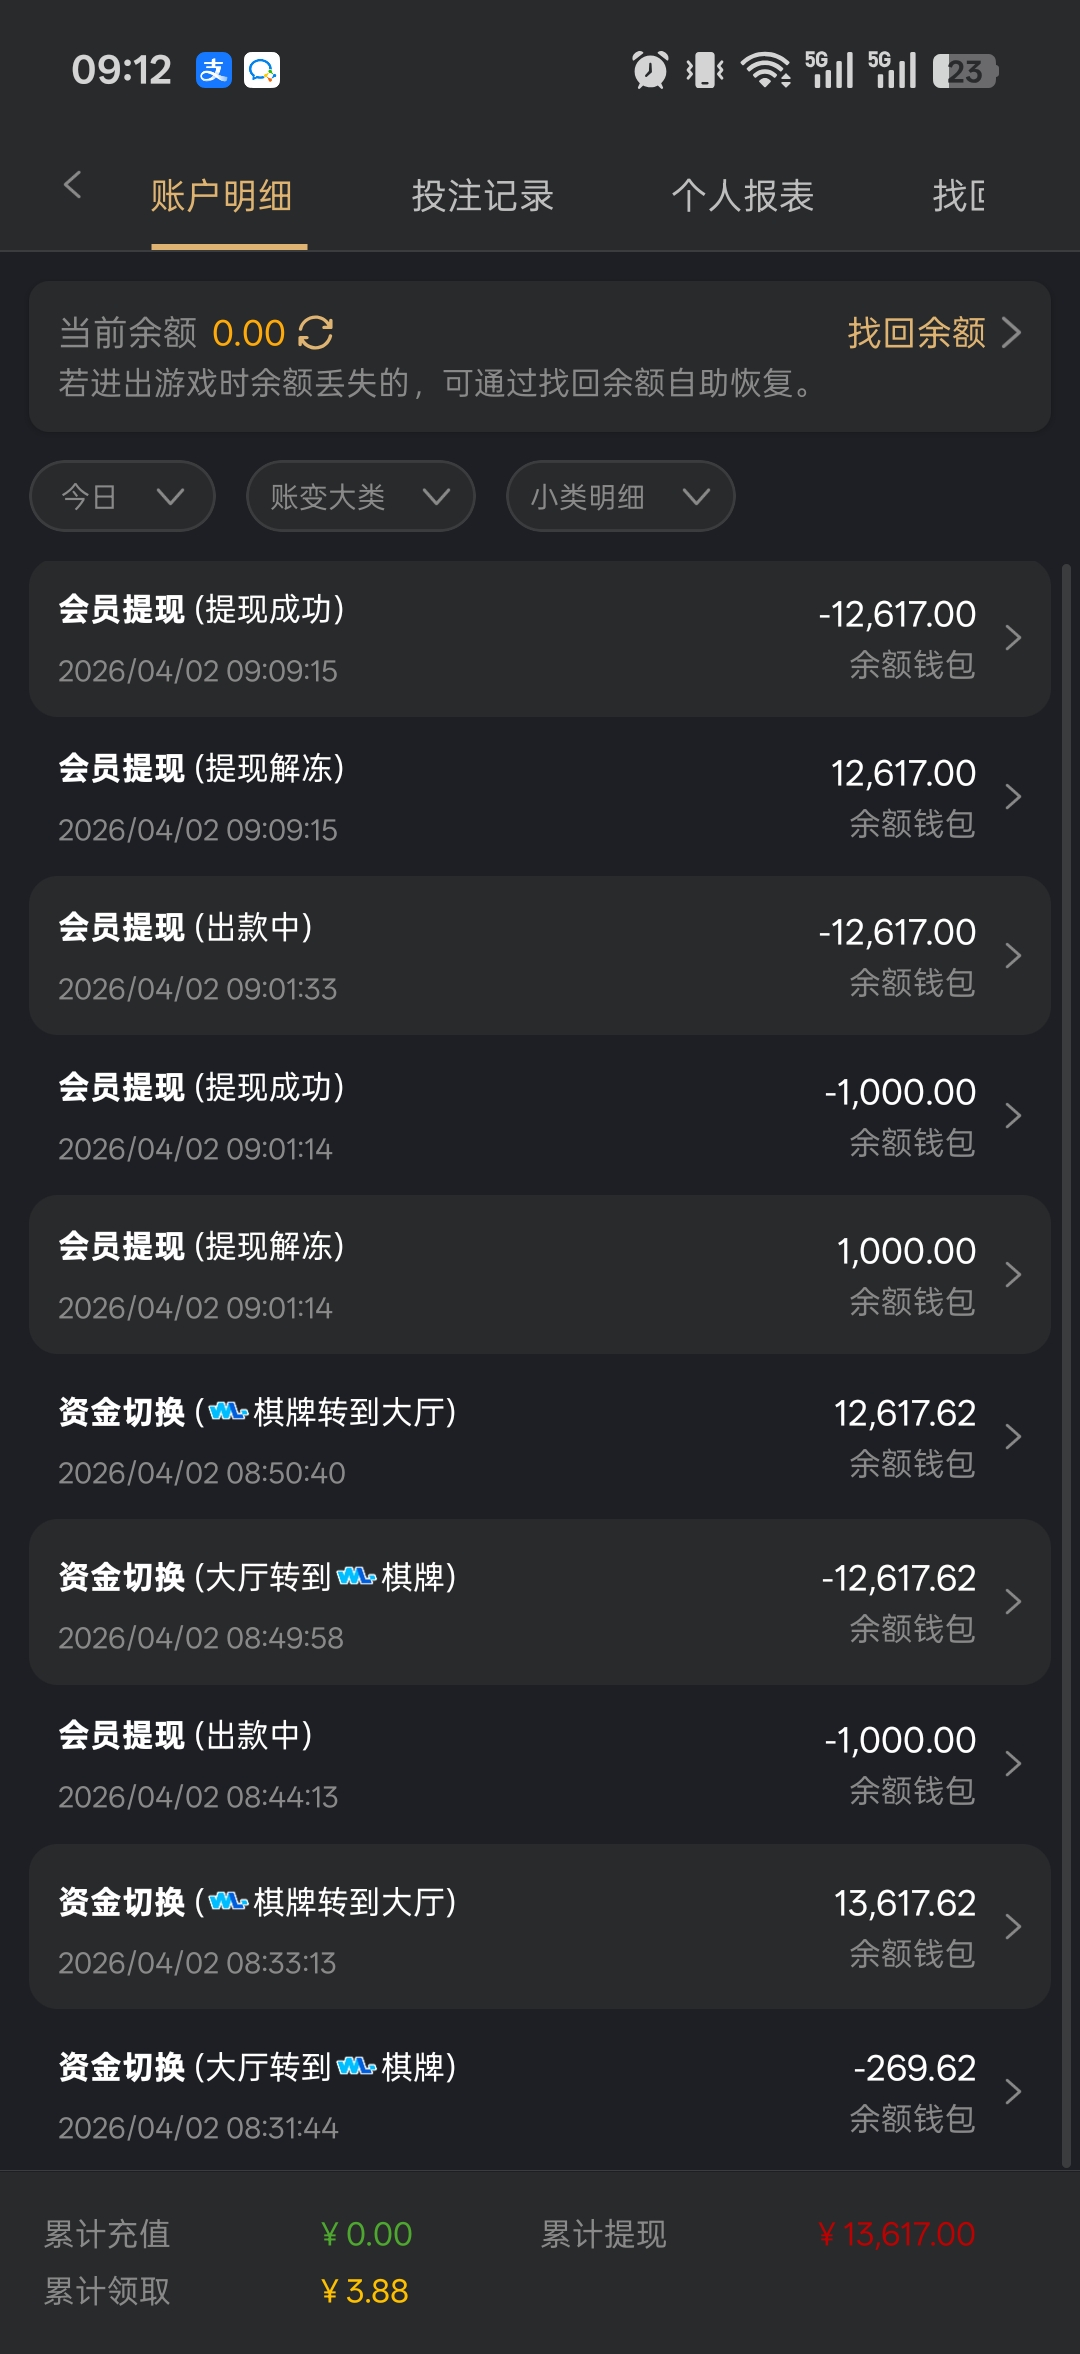Viewport: 1080px width, 2354px height.
Task: Refresh the current balance
Action: tap(316, 333)
